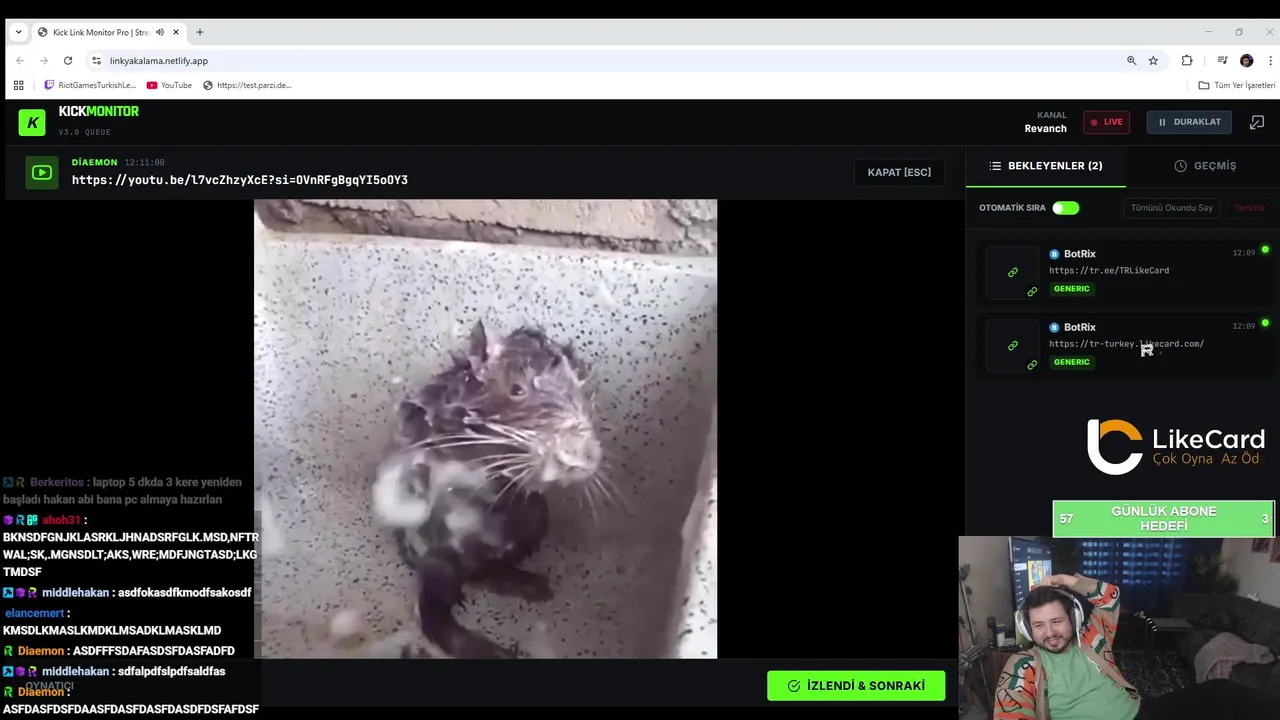Click the browser forward arrow
Screen dimensions: 1280x720
click(x=43, y=61)
